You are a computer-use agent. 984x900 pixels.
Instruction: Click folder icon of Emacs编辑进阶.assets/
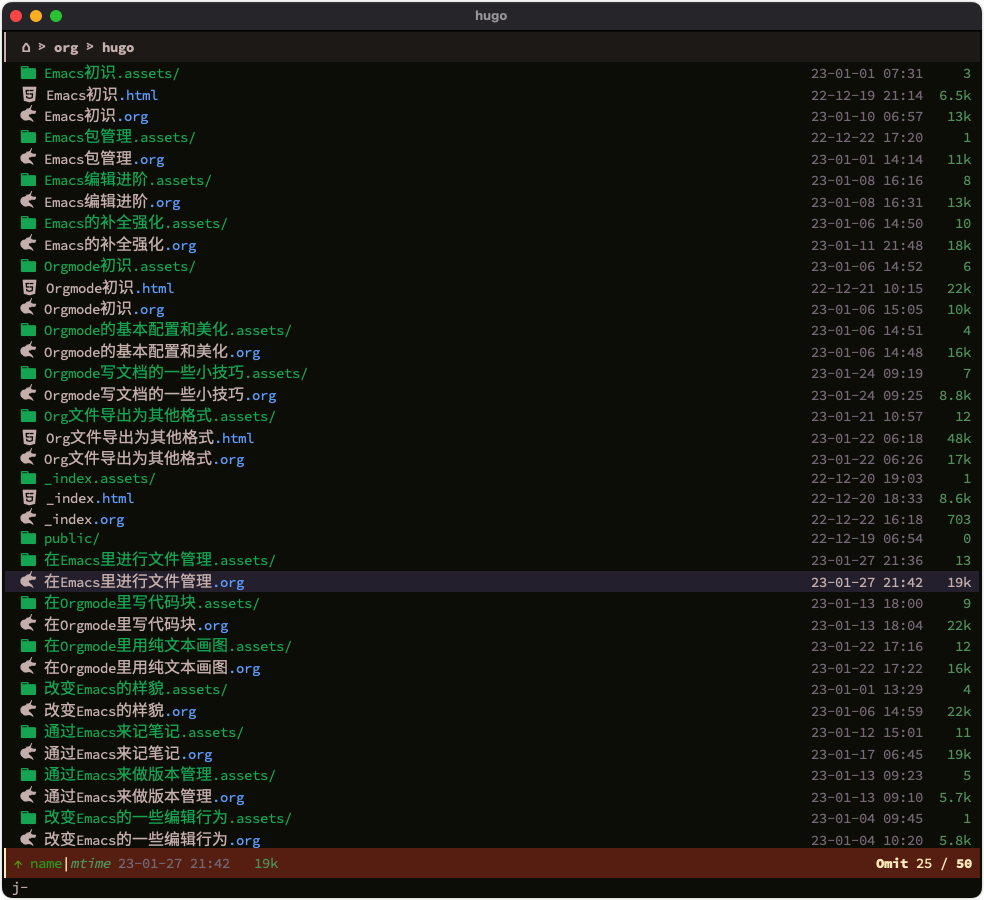pyautogui.click(x=28, y=180)
